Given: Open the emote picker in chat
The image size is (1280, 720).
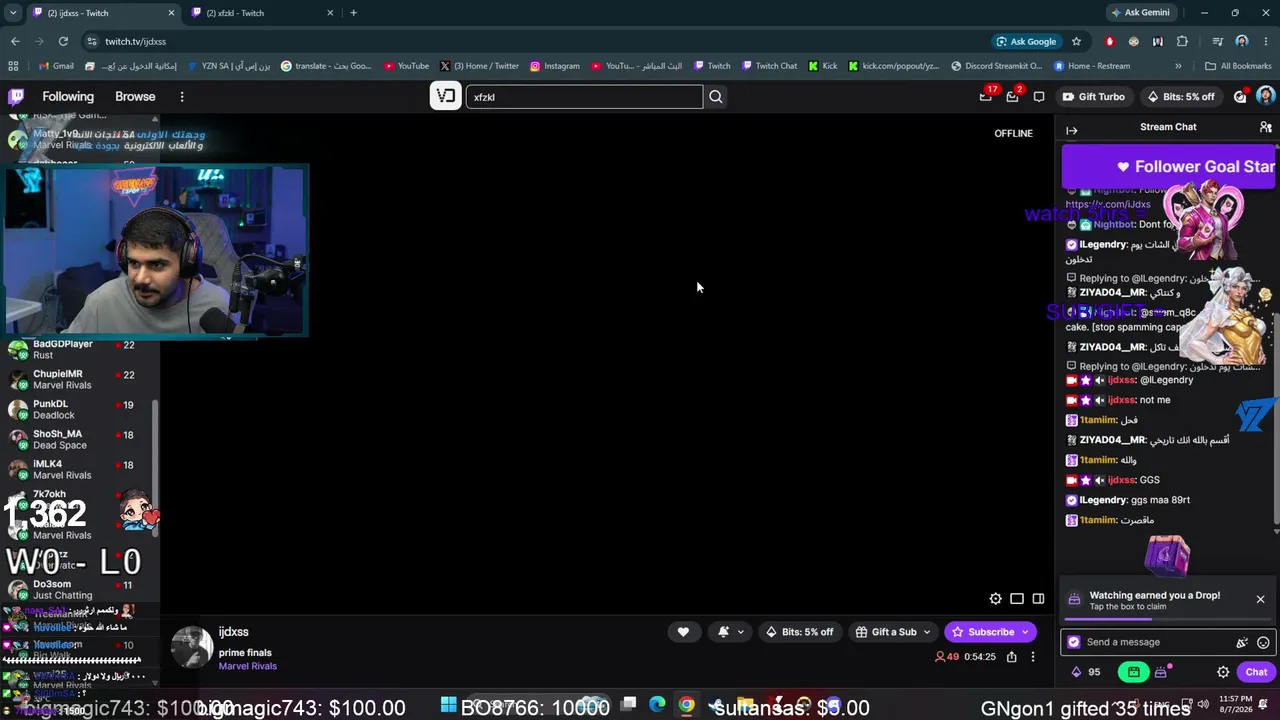Looking at the screenshot, I should 1263,643.
